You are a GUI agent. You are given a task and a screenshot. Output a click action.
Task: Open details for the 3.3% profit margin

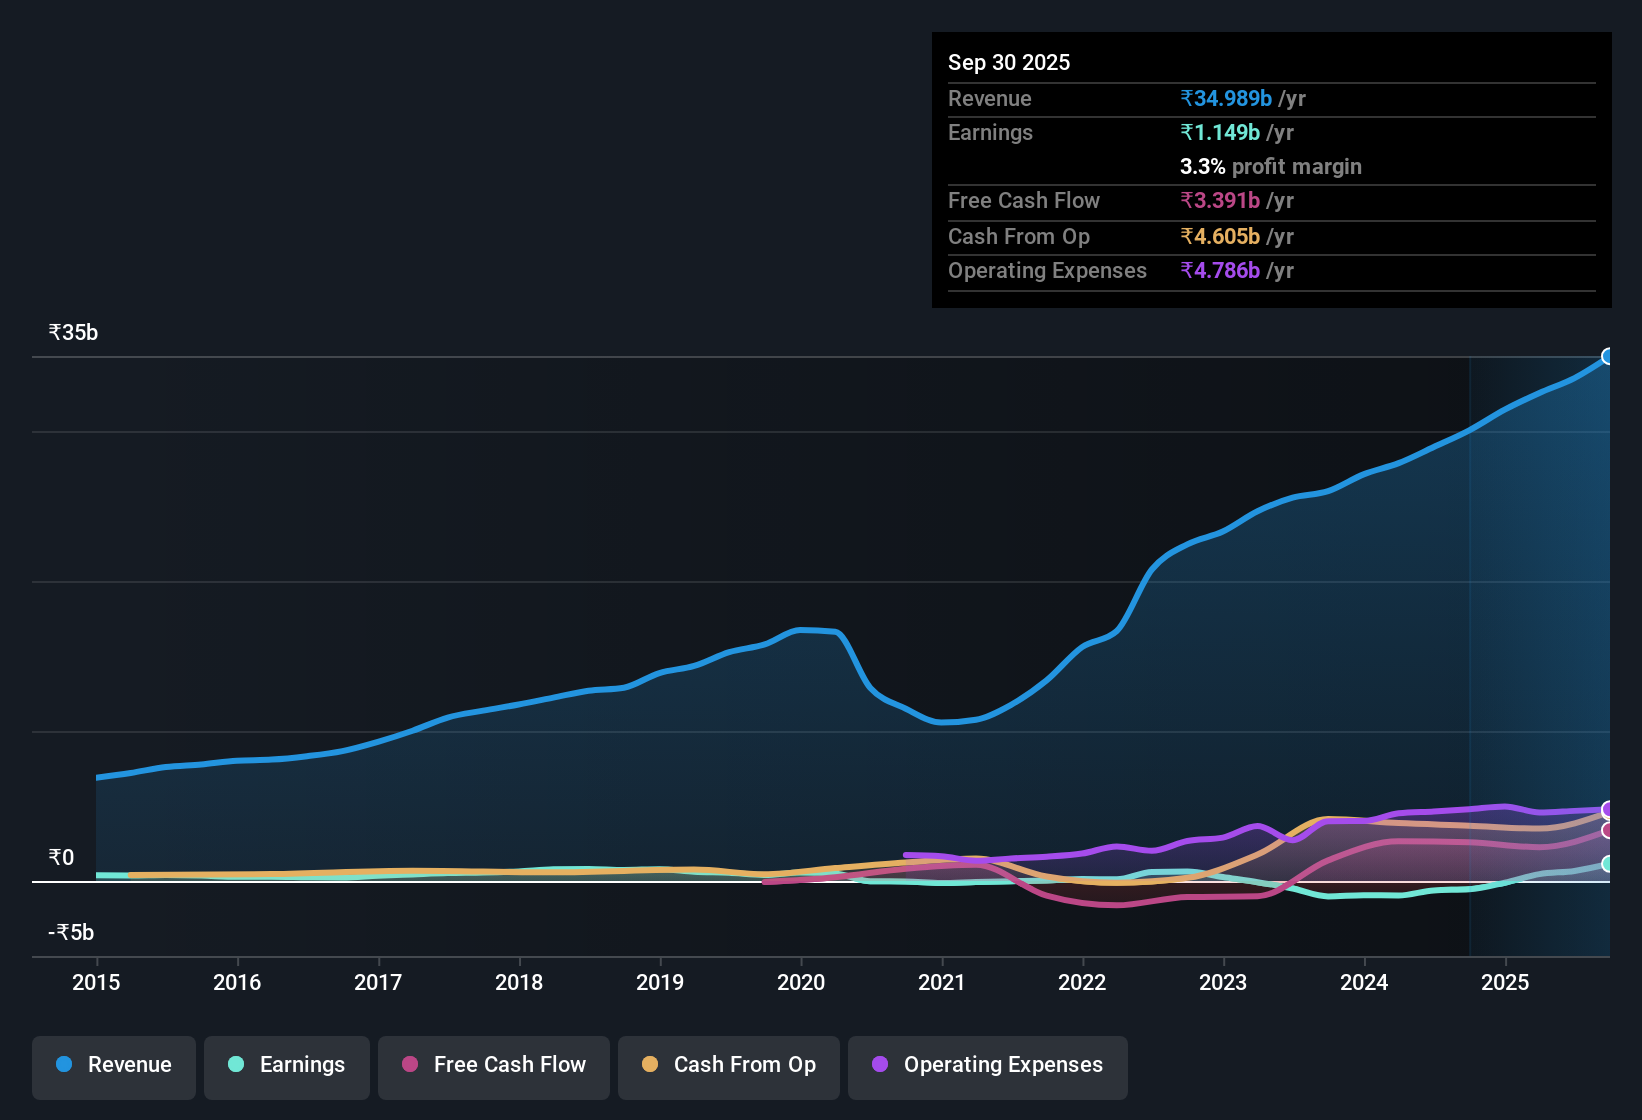pos(1270,166)
